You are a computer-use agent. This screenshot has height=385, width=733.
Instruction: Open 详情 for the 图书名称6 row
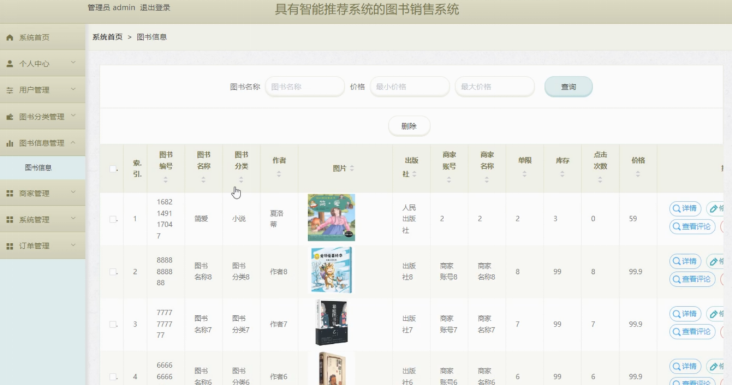tap(685, 366)
